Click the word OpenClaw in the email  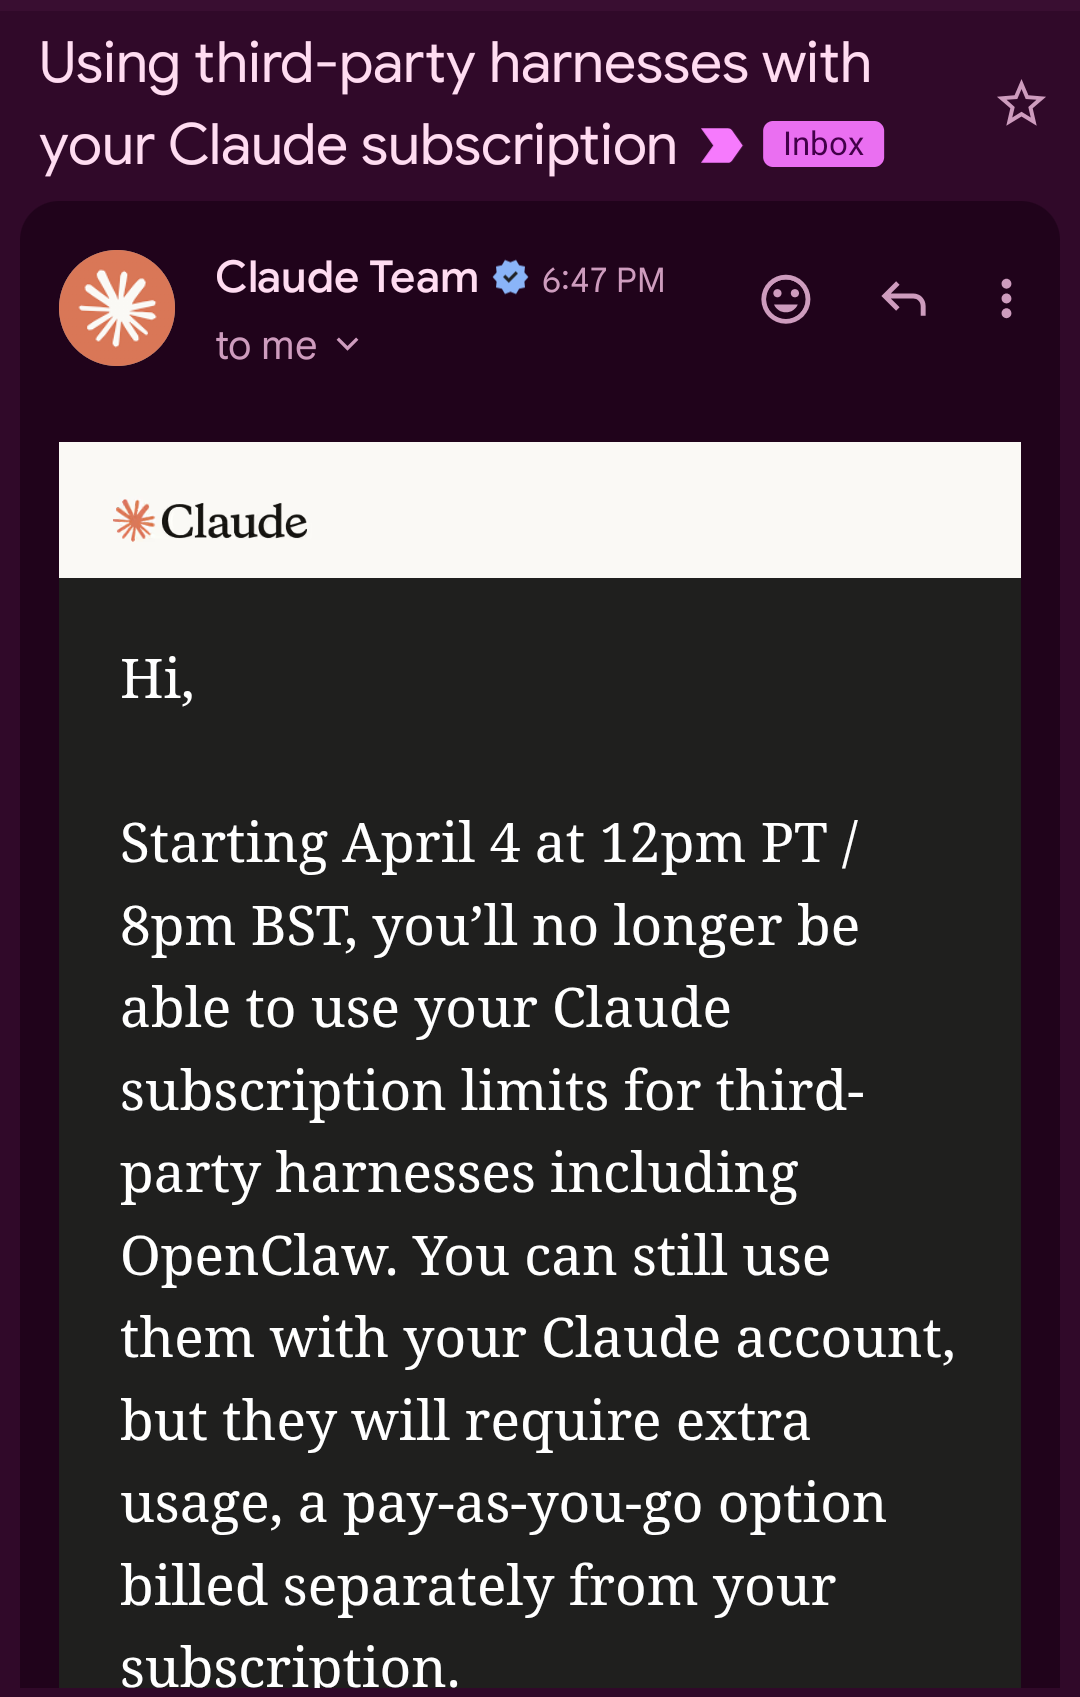(258, 1255)
